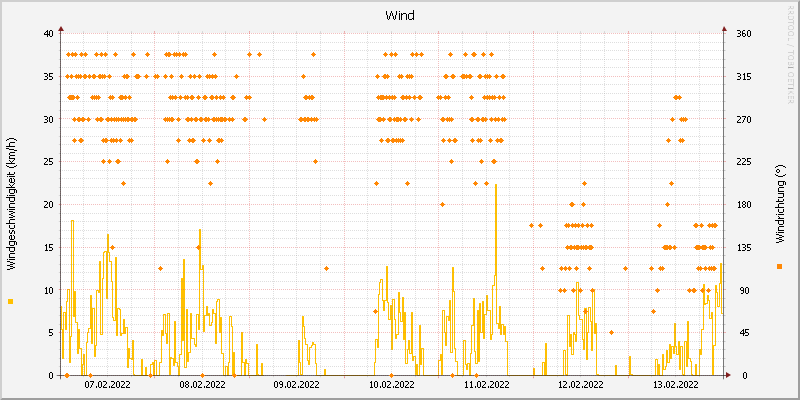800x400 pixels.
Task: Select the date label 11.02.2022
Action: (x=486, y=384)
